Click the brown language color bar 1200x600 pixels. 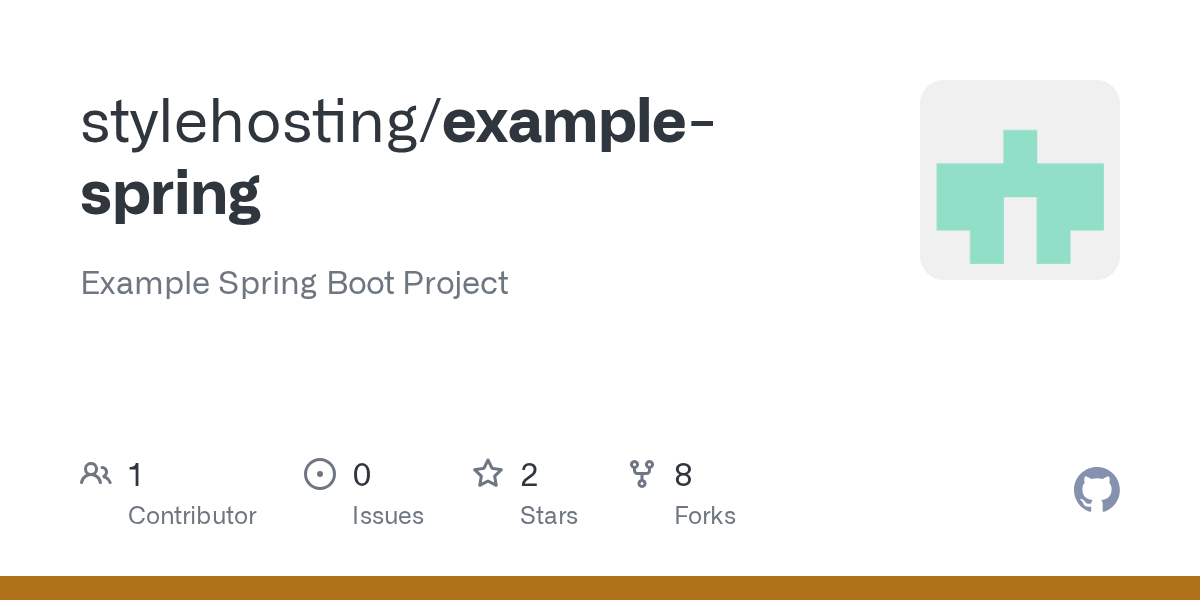pyautogui.click(x=600, y=588)
